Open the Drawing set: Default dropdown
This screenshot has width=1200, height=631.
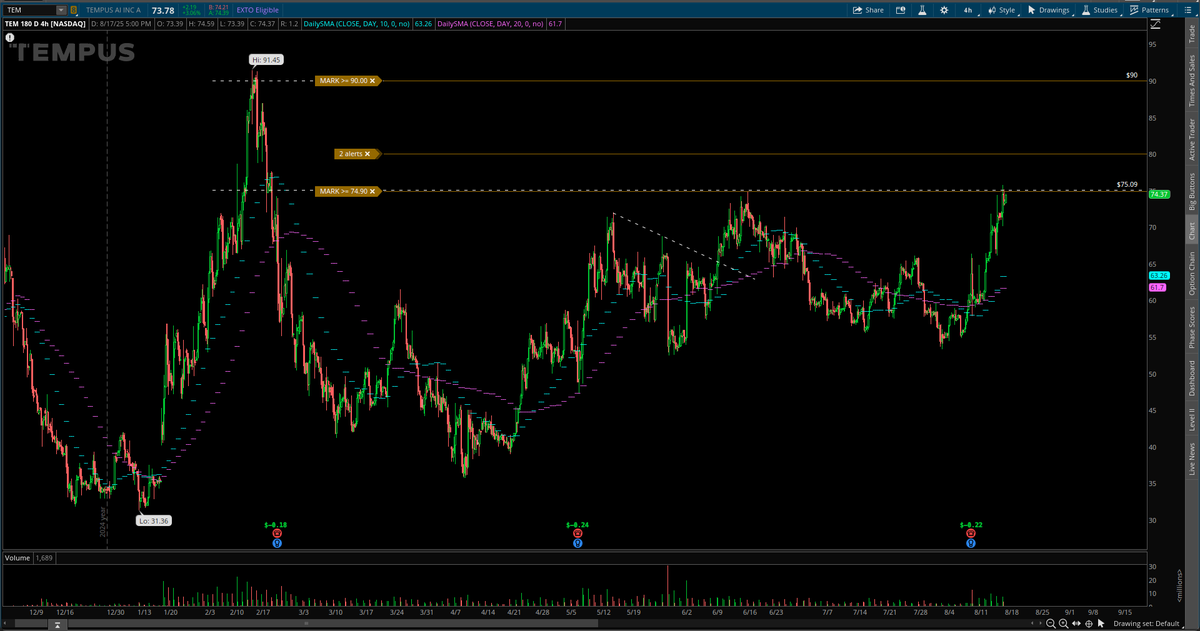(x=1148, y=624)
